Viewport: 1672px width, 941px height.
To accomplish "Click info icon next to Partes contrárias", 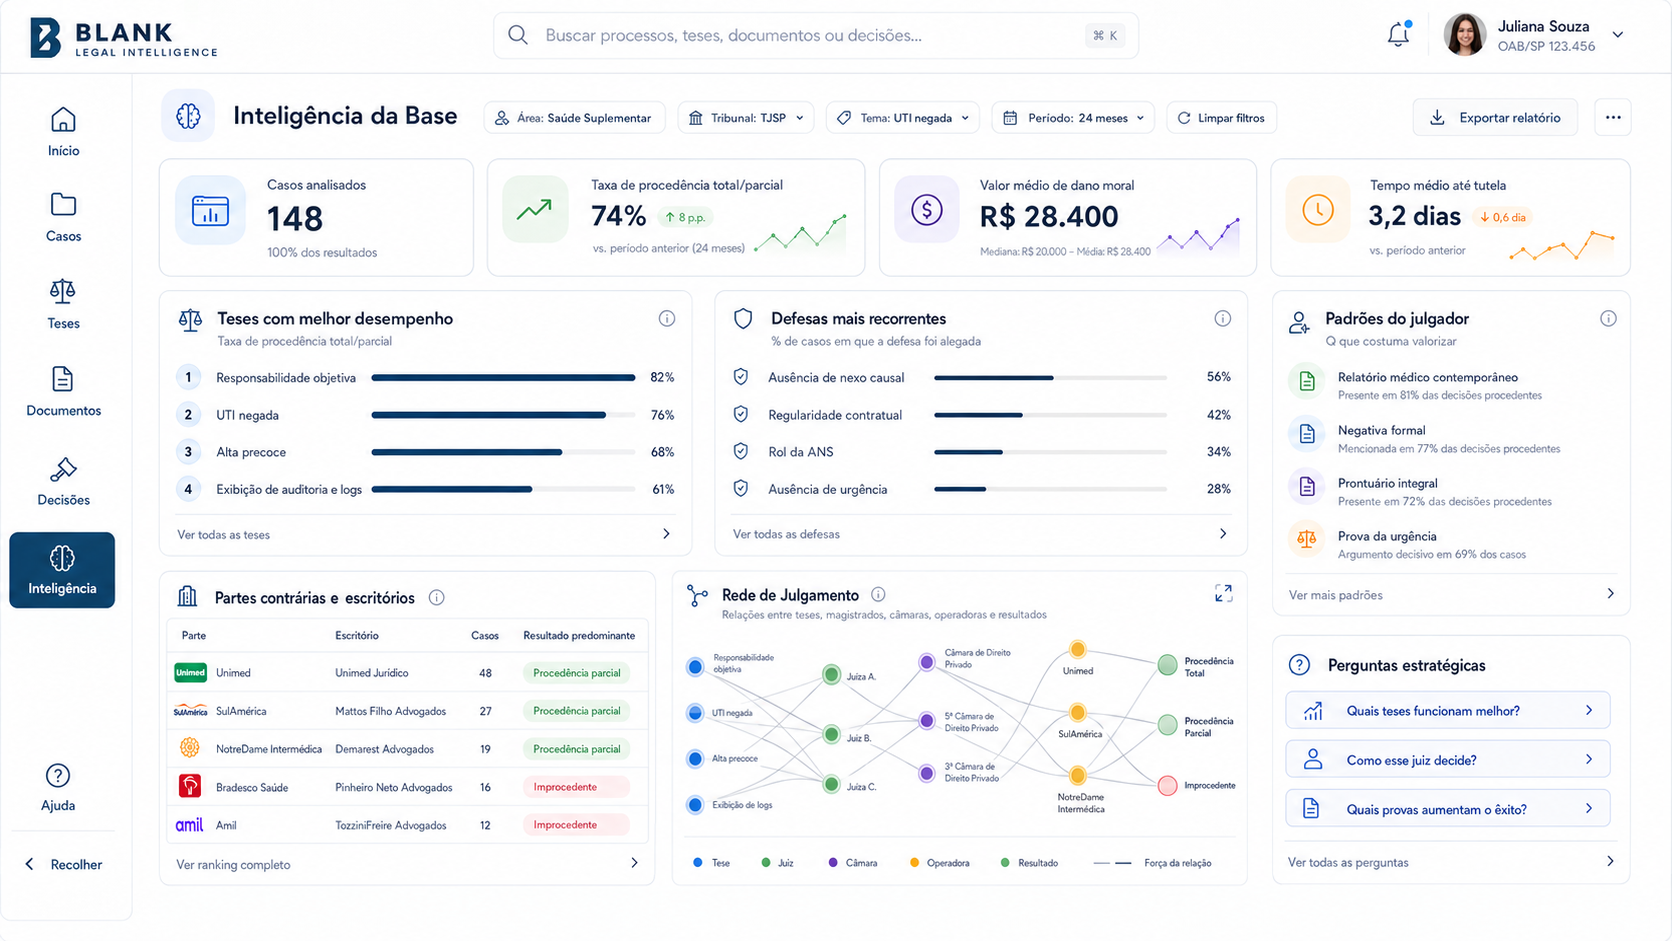I will click(x=437, y=597).
